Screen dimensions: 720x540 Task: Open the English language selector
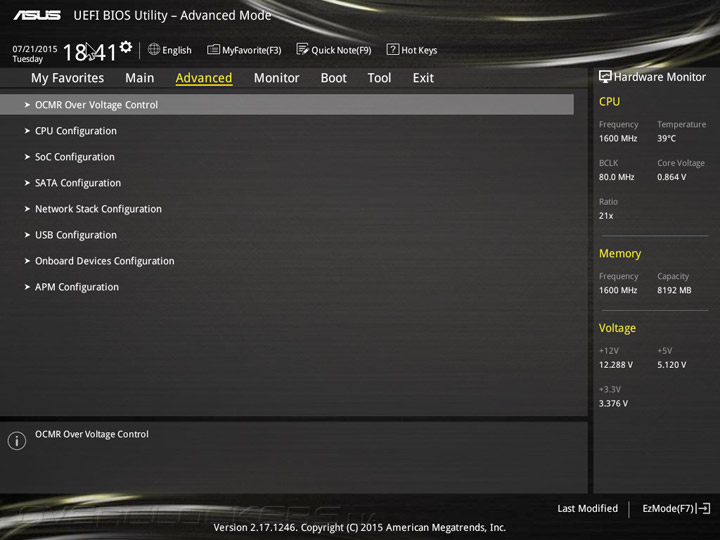coord(170,50)
